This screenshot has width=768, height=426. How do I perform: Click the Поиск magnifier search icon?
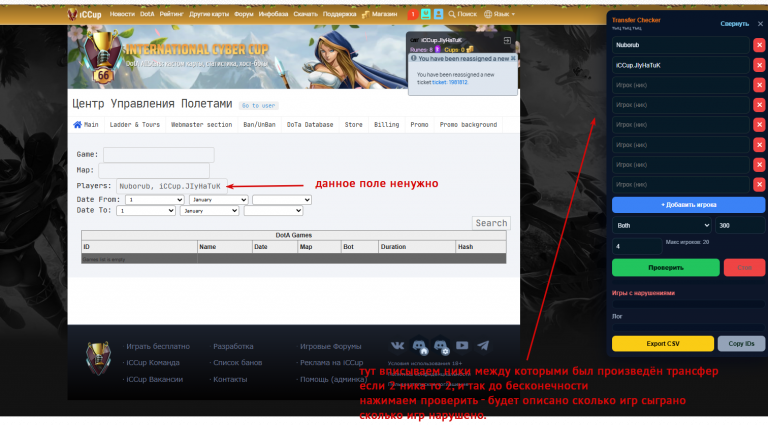coord(452,14)
